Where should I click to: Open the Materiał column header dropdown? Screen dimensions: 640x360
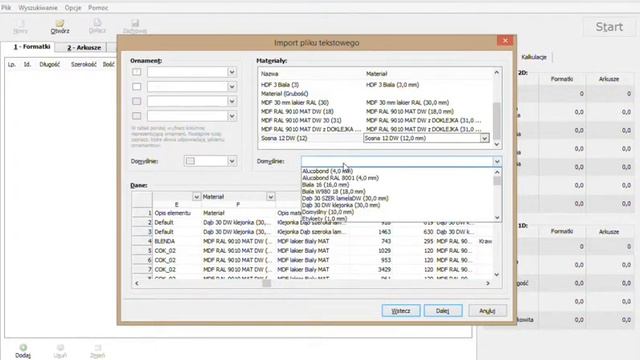(x=270, y=197)
